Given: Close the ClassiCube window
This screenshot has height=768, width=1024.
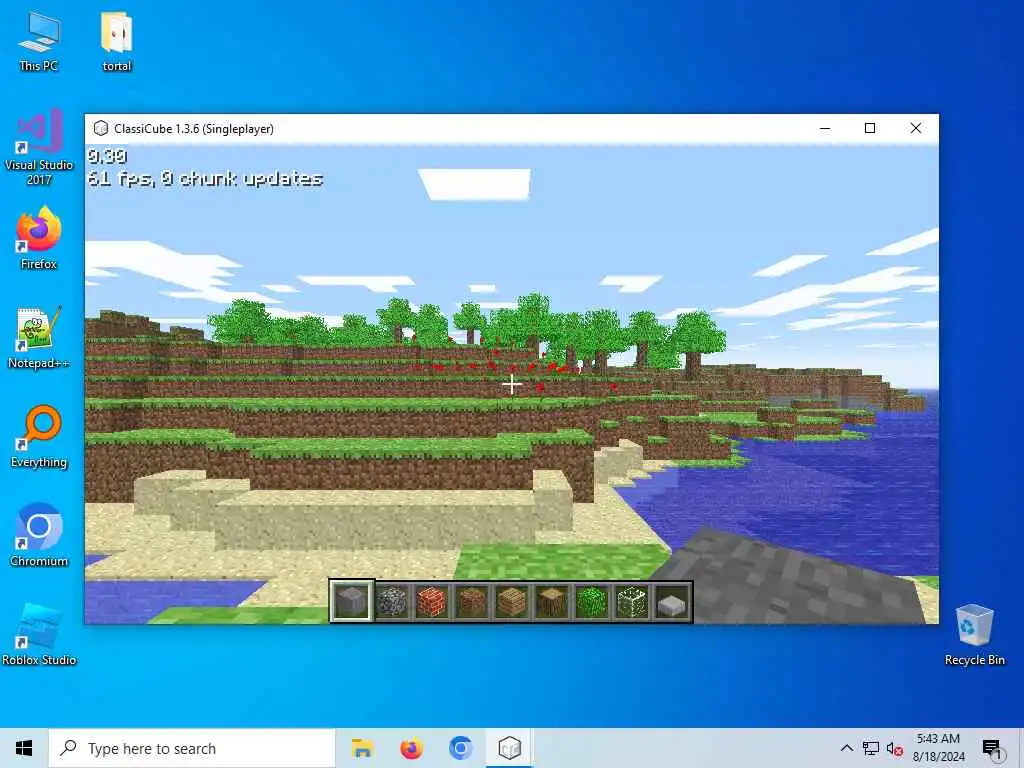Looking at the screenshot, I should pos(916,129).
